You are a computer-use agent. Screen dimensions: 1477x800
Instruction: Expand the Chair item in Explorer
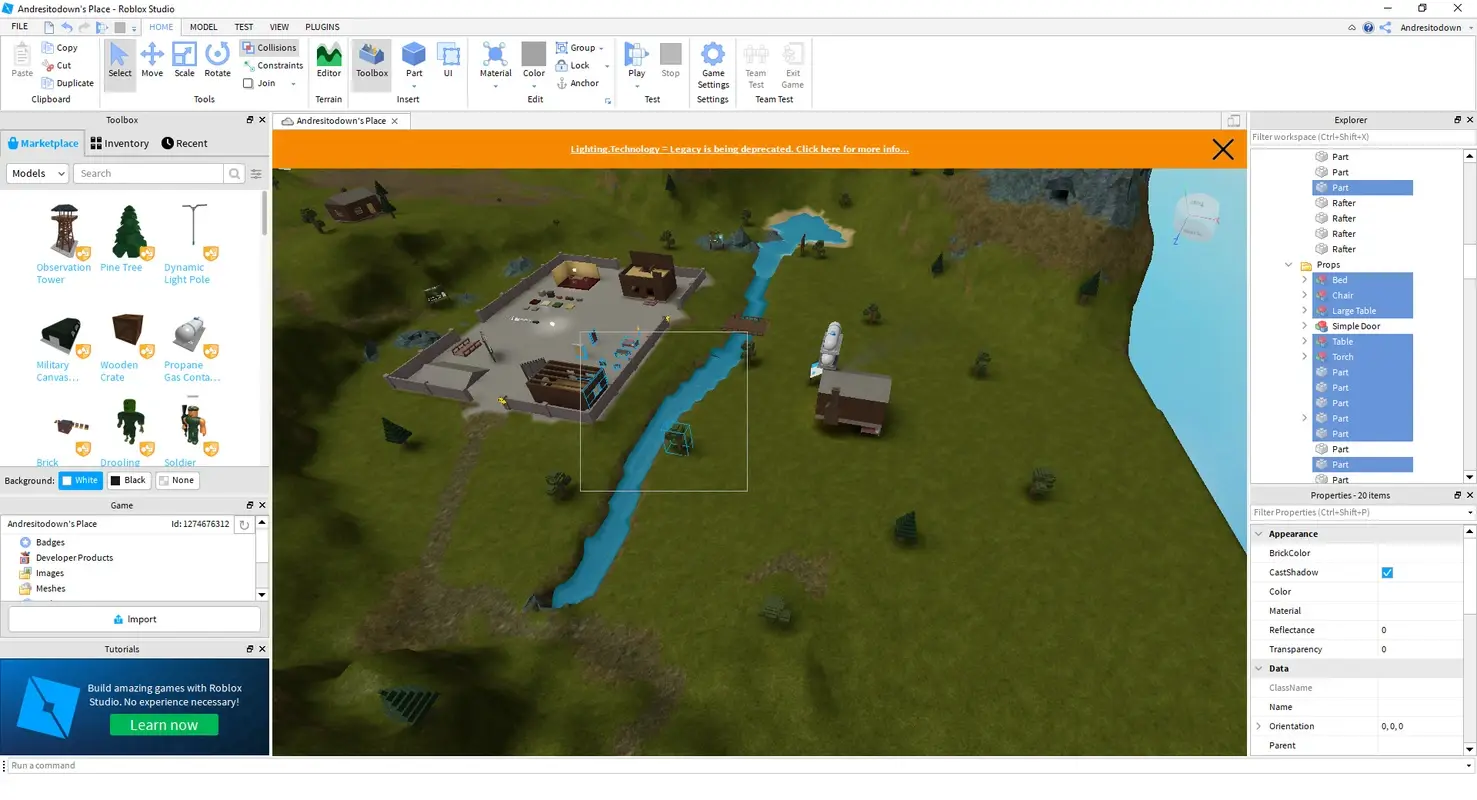tap(1304, 295)
